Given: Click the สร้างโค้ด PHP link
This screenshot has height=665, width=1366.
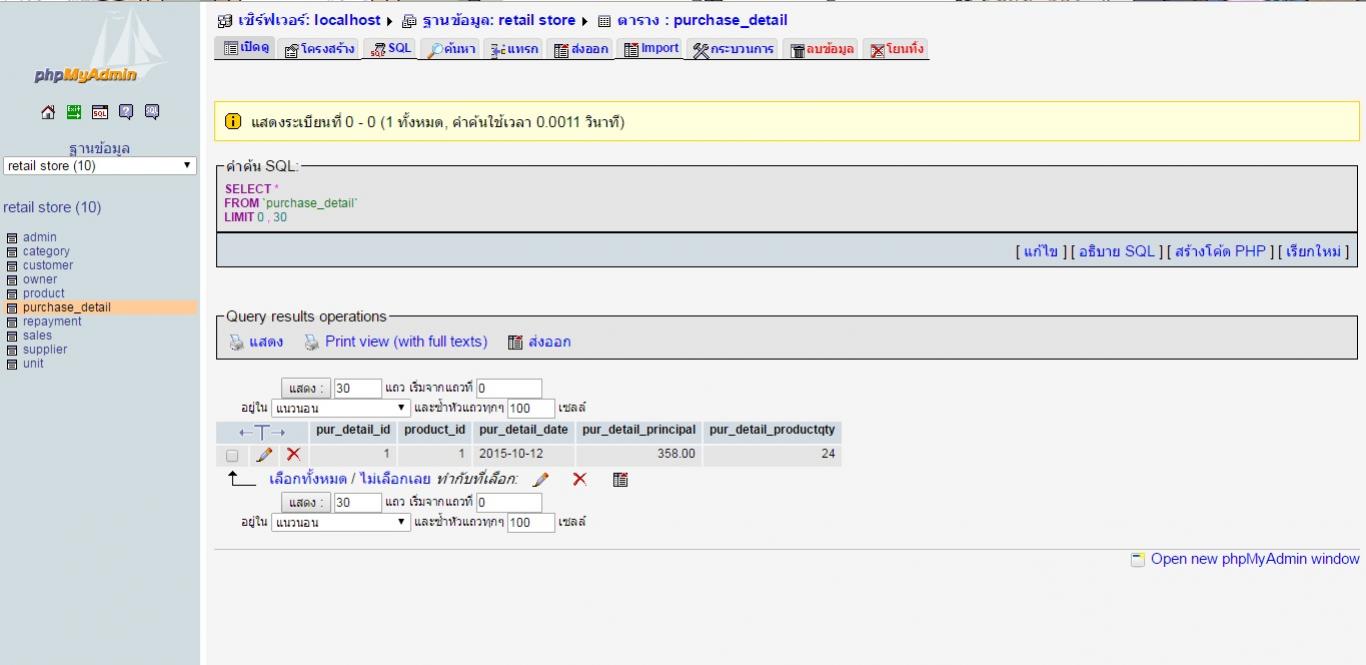Looking at the screenshot, I should 1220,252.
